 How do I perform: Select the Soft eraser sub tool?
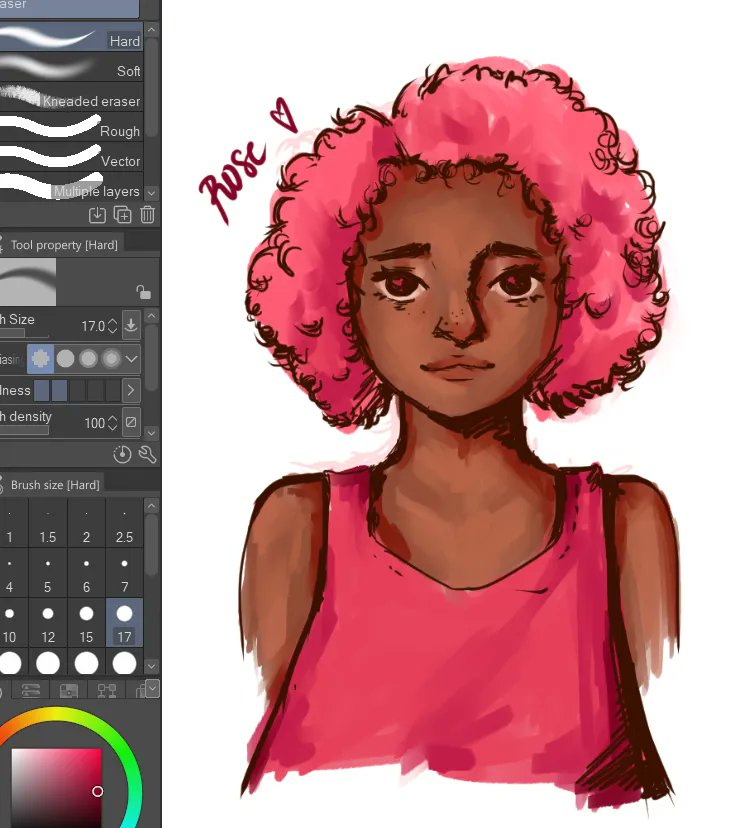point(71,67)
